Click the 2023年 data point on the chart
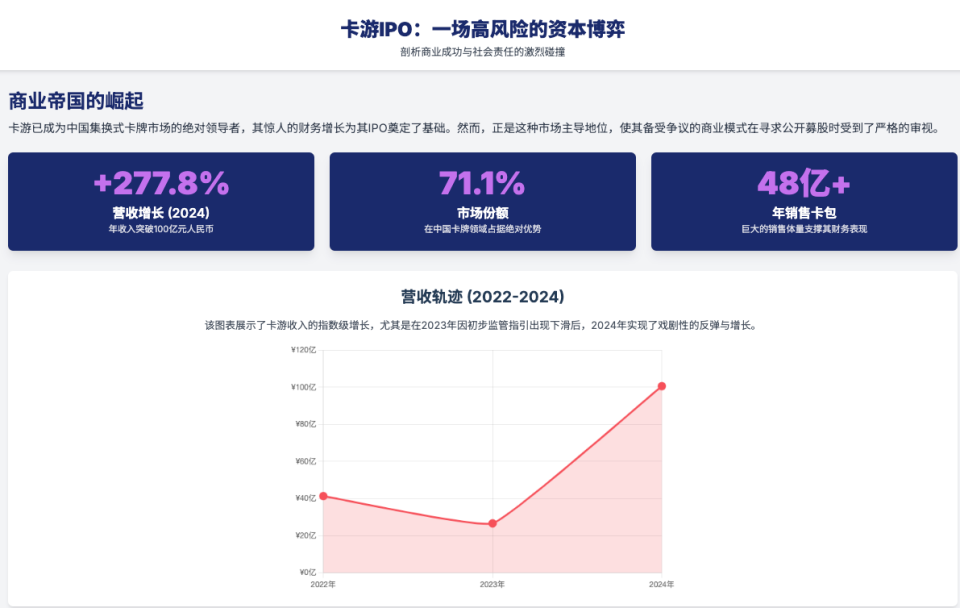This screenshot has height=608, width=960. (492, 524)
